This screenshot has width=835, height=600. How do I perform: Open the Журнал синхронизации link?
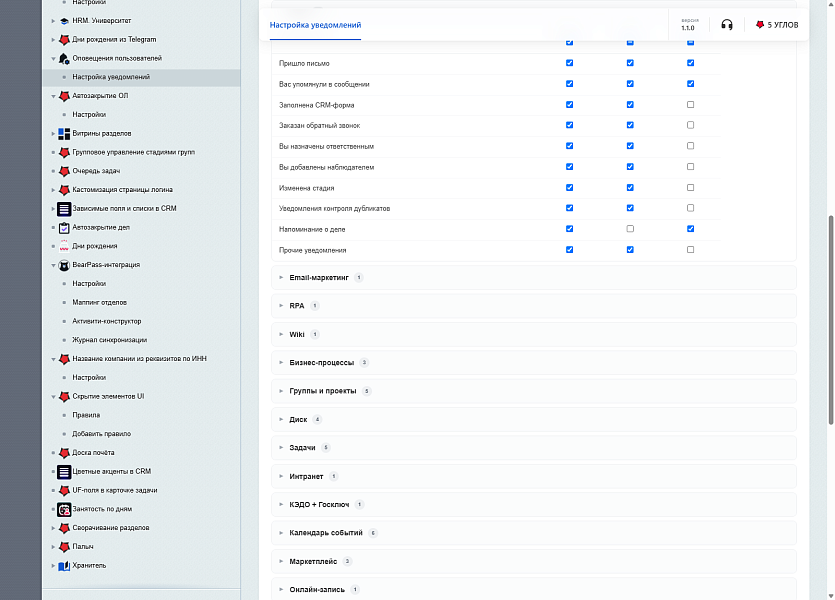pos(110,340)
